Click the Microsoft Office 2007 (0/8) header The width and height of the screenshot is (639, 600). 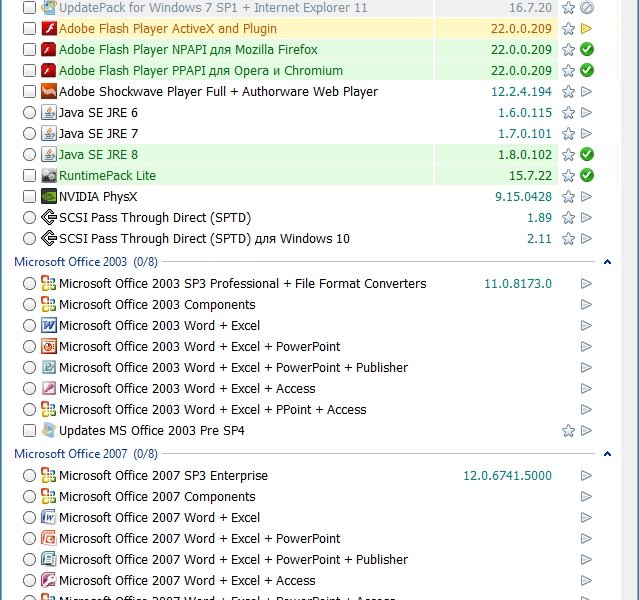click(86, 454)
